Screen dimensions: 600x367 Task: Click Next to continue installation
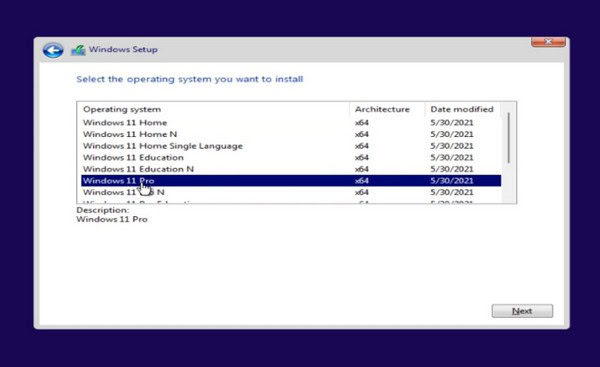[522, 311]
